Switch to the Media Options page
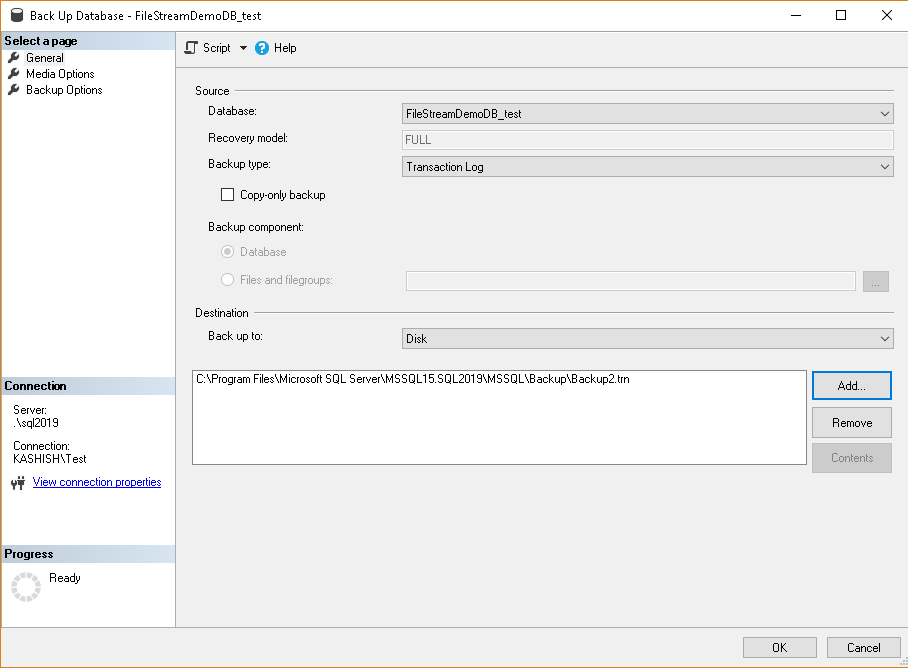908x668 pixels. [x=60, y=74]
